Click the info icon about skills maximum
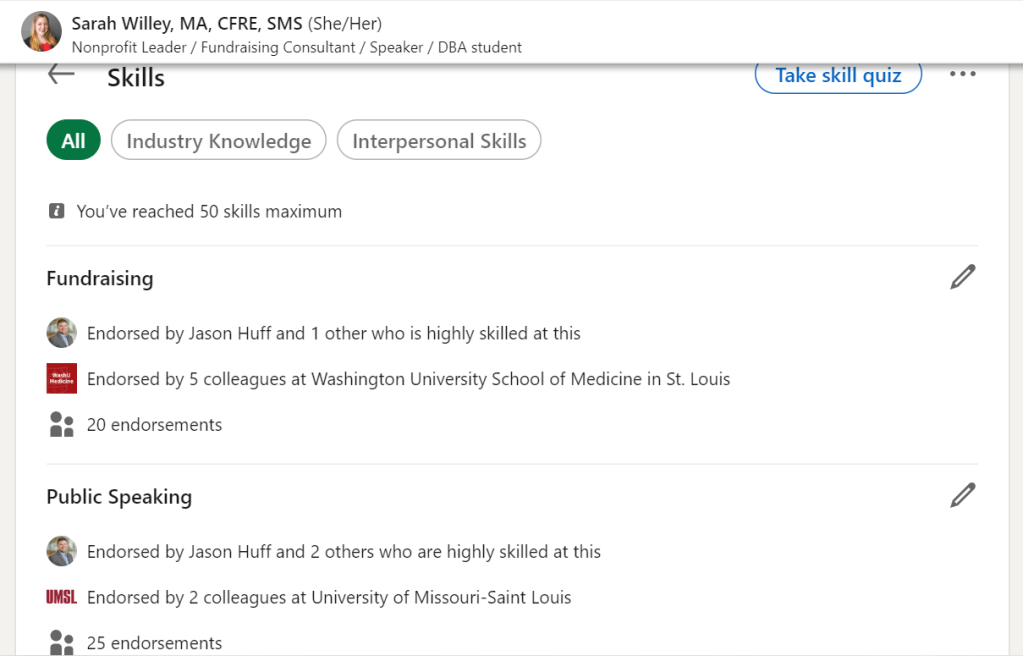 click(57, 212)
